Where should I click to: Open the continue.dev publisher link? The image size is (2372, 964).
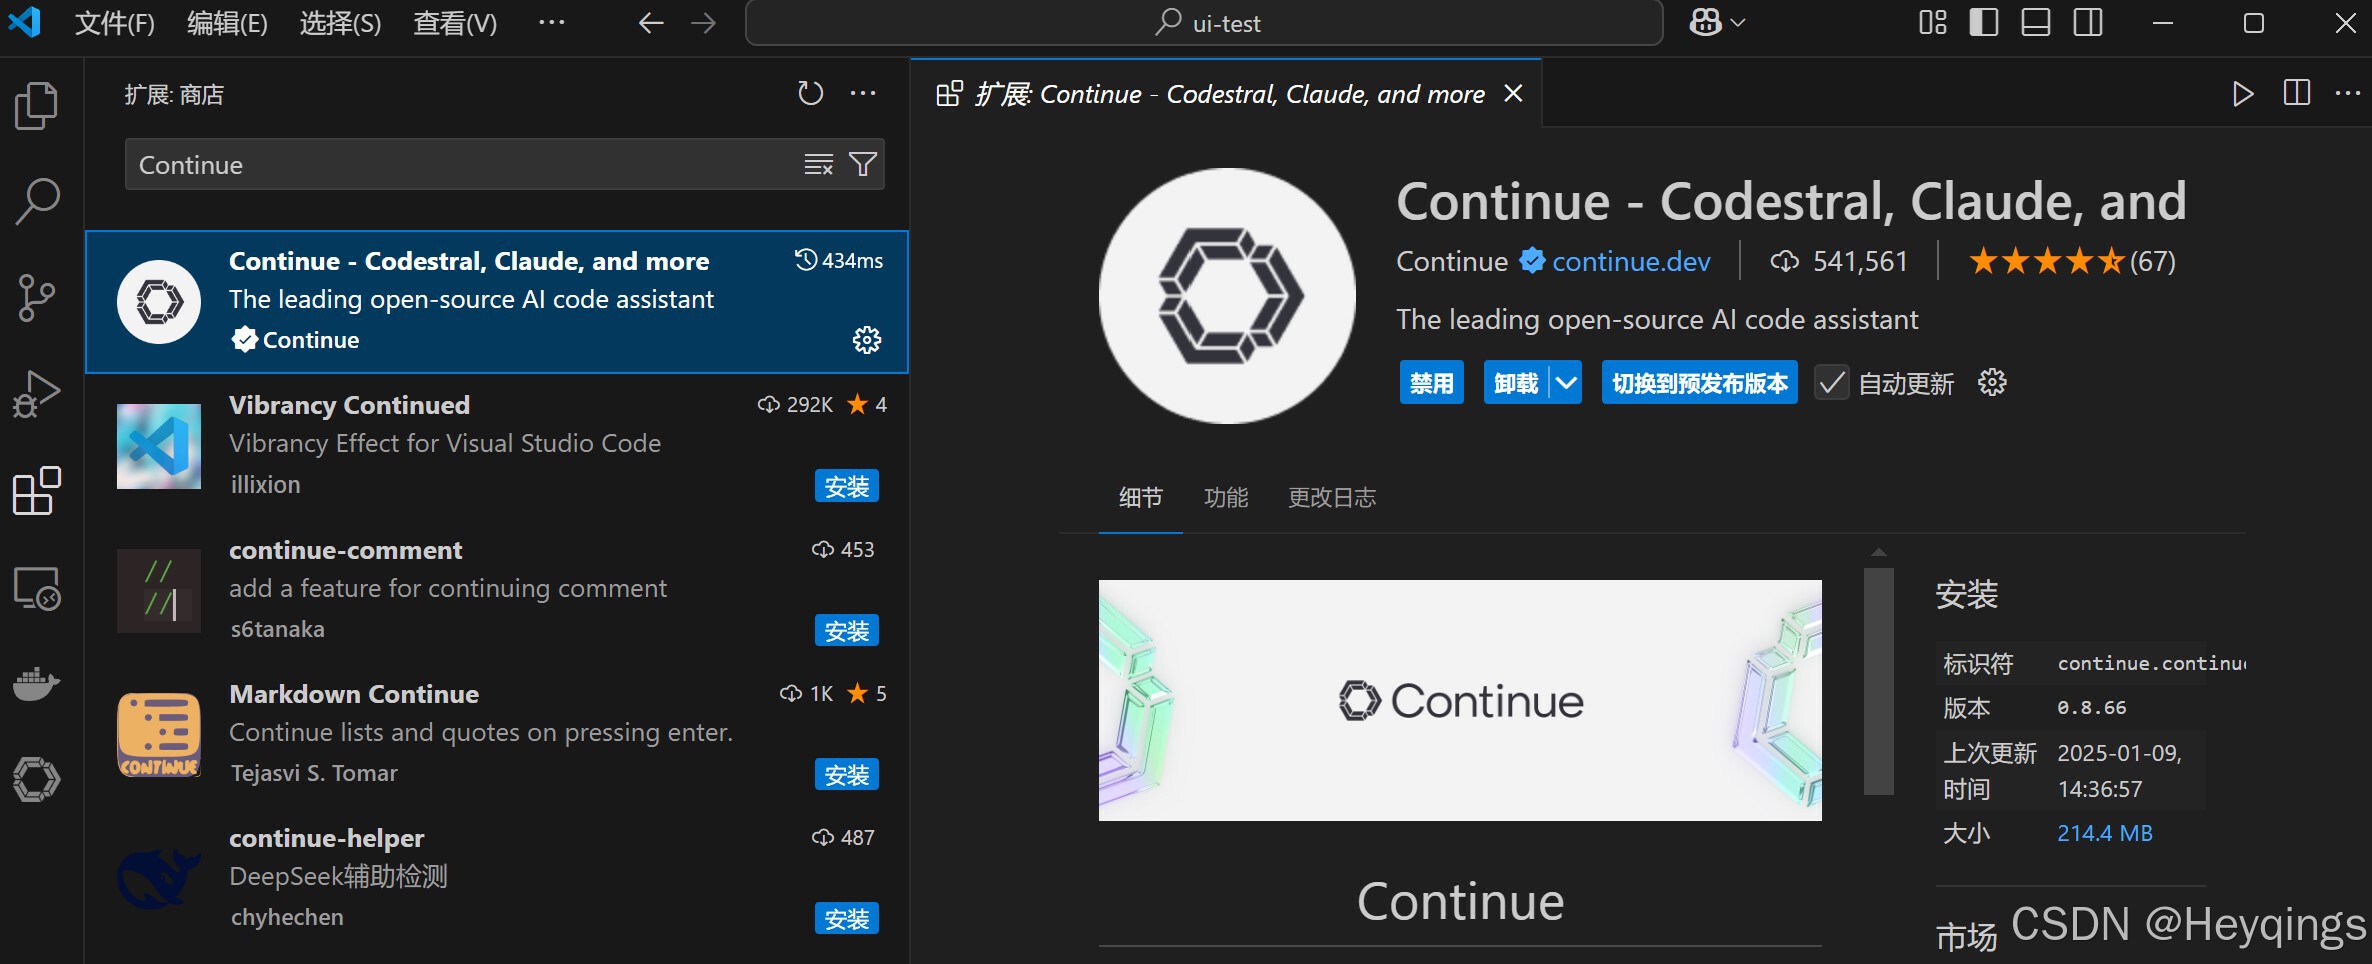coord(1631,262)
